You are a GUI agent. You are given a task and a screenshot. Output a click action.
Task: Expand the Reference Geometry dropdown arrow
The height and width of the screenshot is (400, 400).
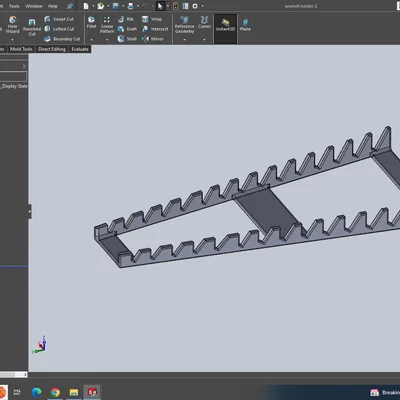(x=184, y=40)
